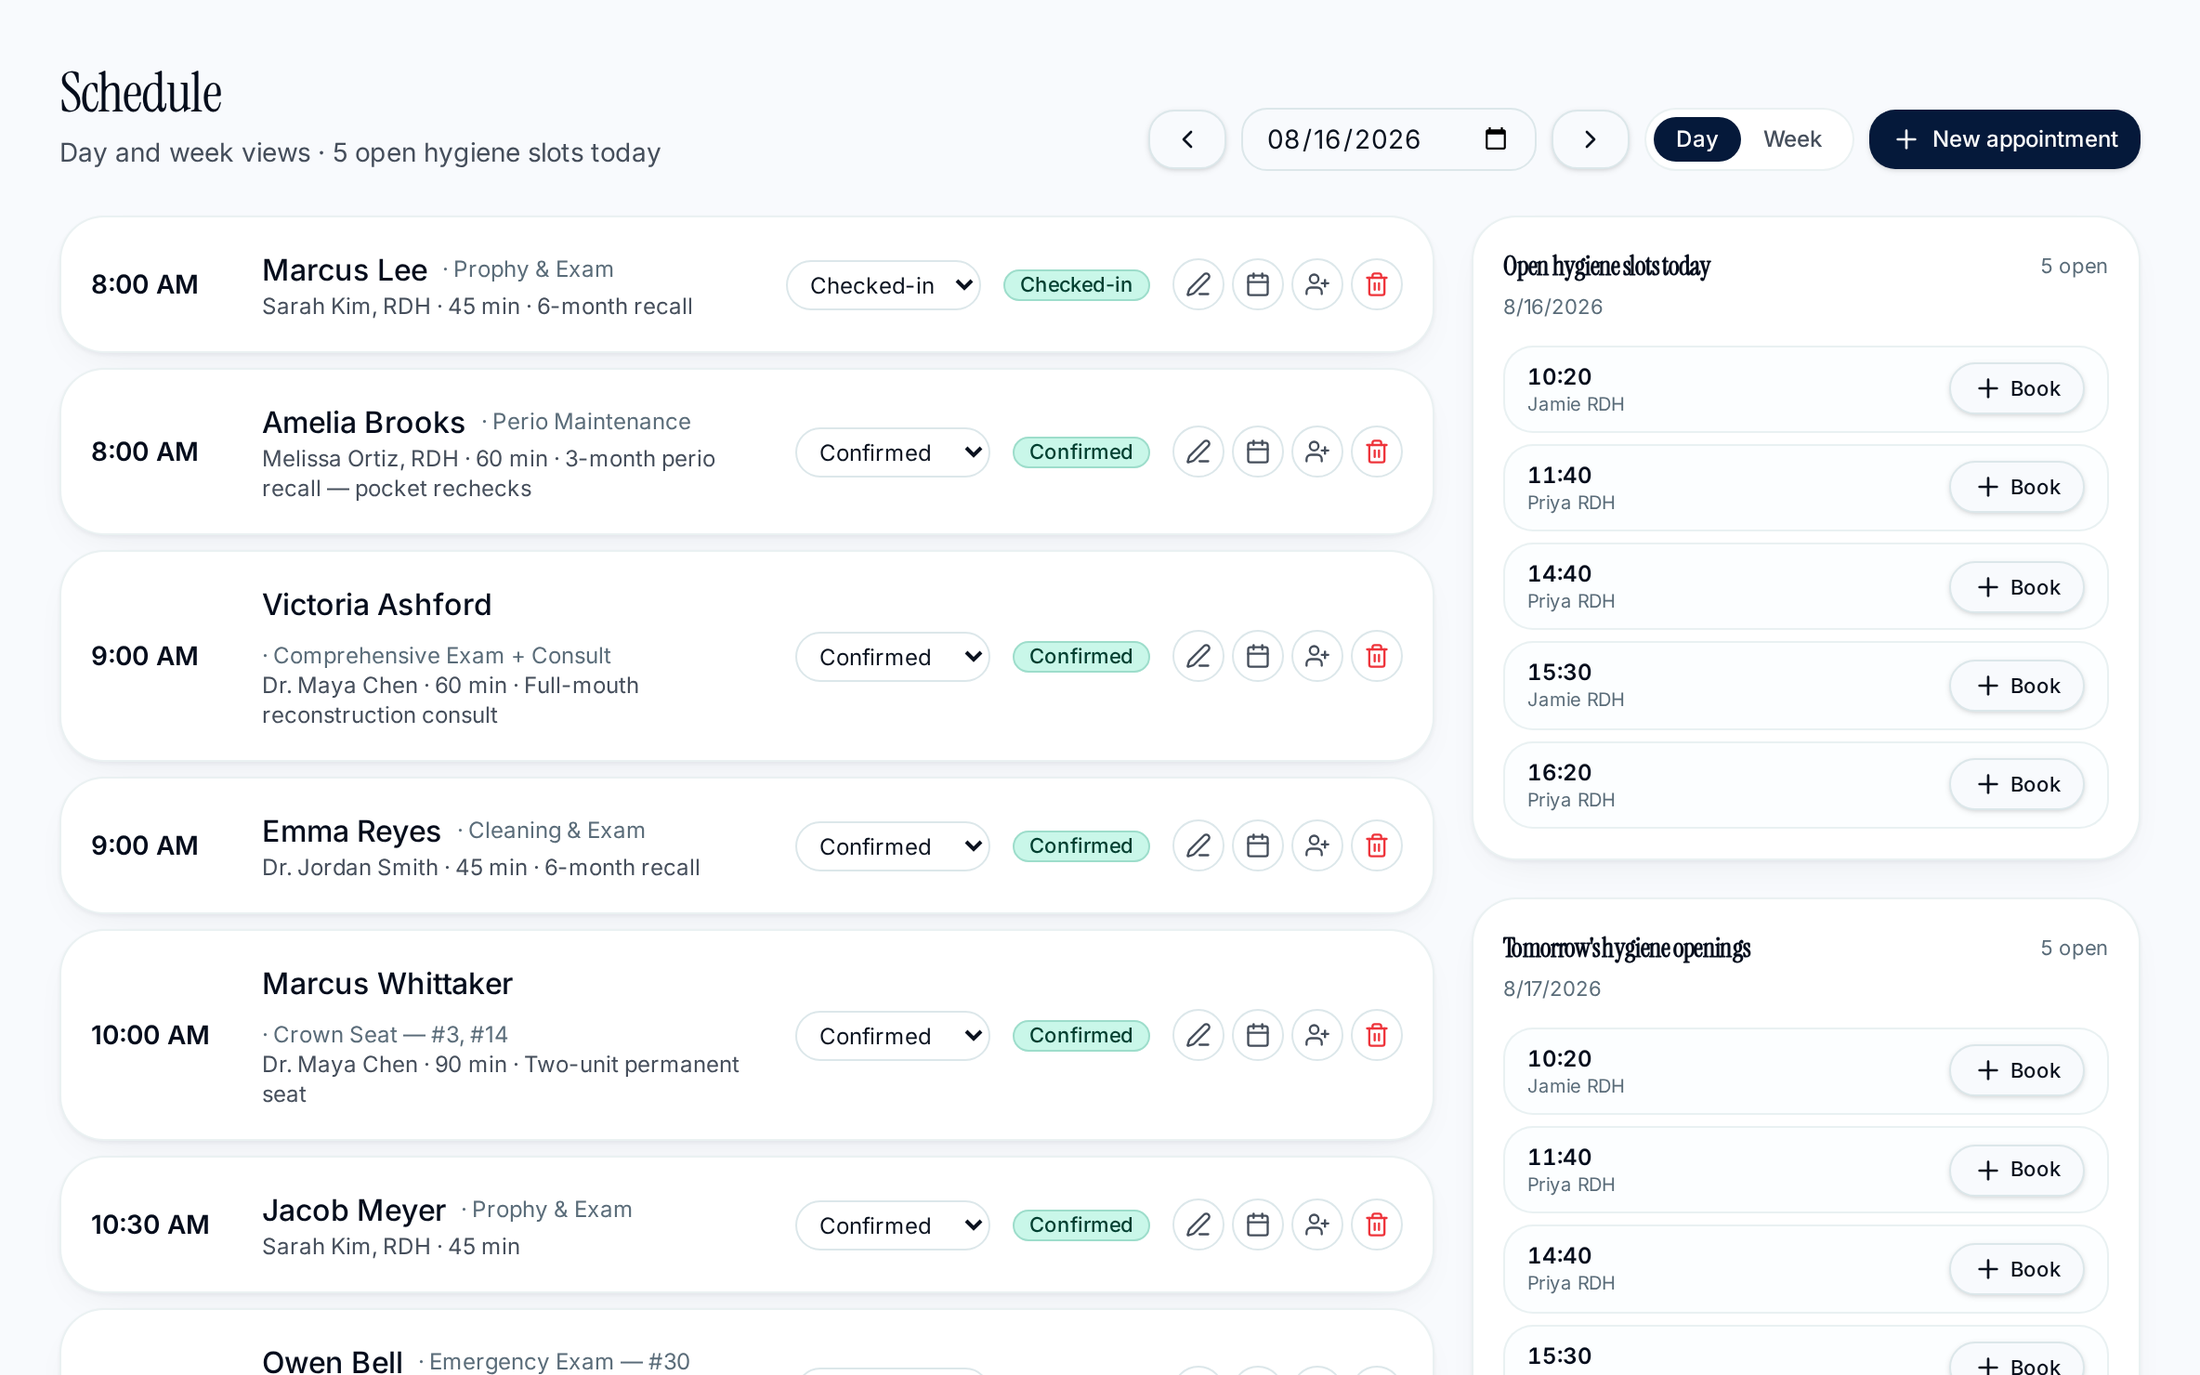This screenshot has width=2200, height=1375.
Task: Reschedule Victoria Ashford via the calendar icon
Action: pos(1257,656)
